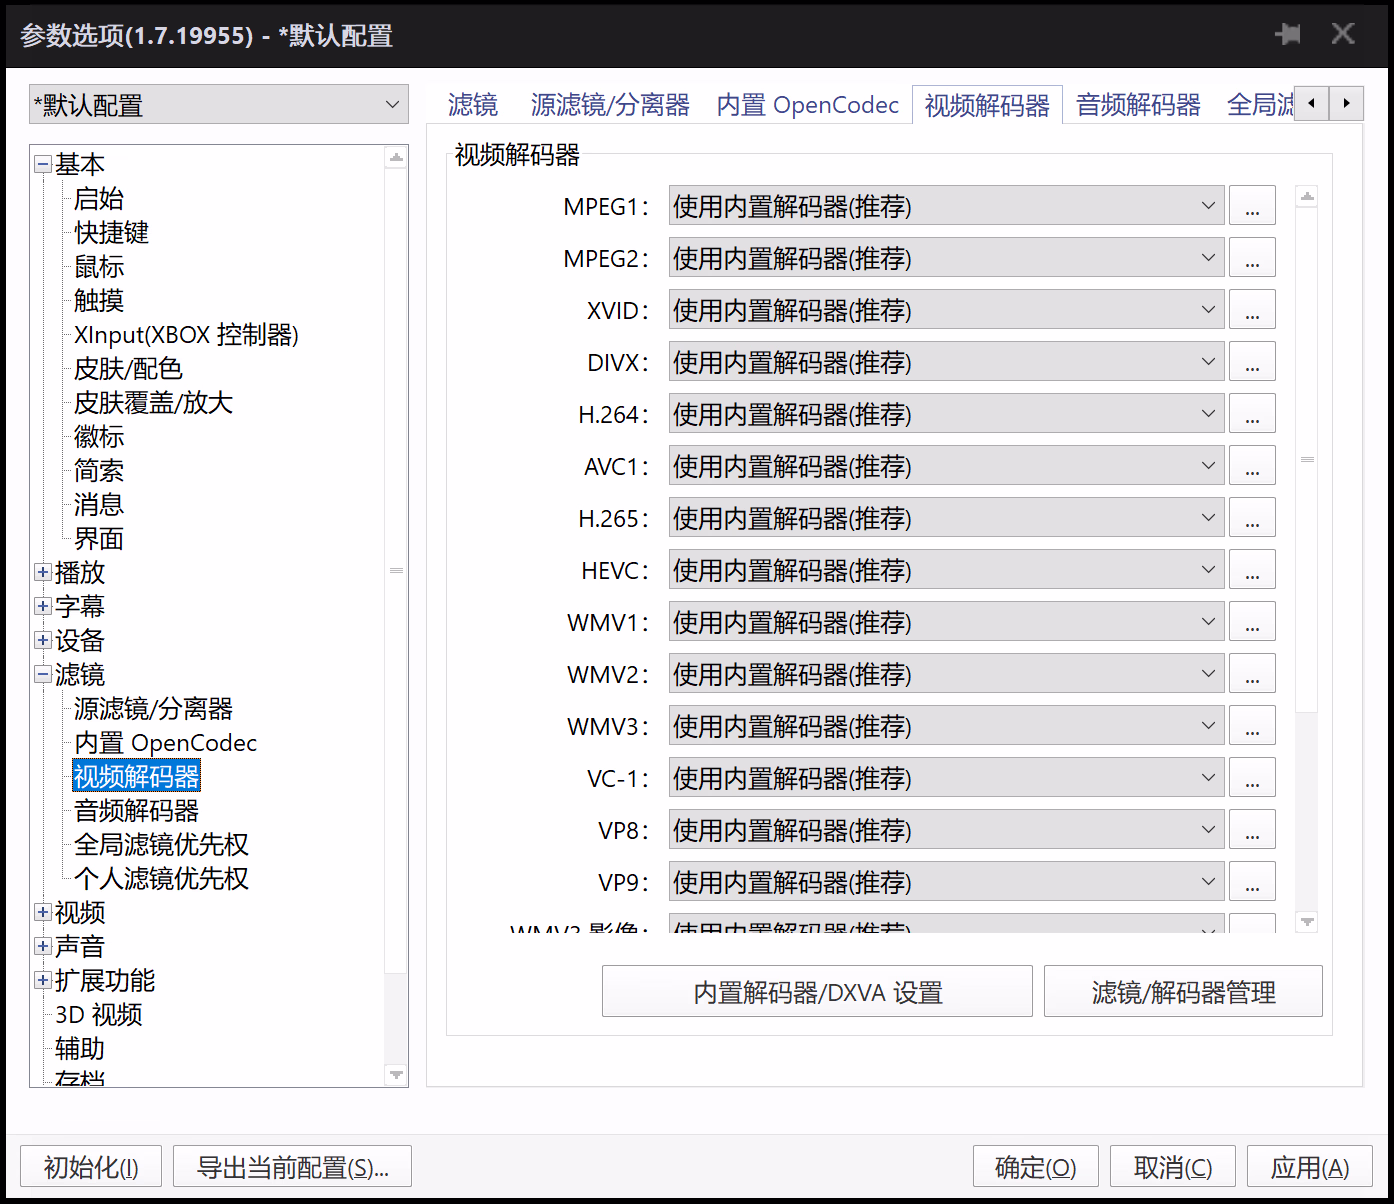Click the "..." button beside H.264 decoder

[x=1251, y=415]
